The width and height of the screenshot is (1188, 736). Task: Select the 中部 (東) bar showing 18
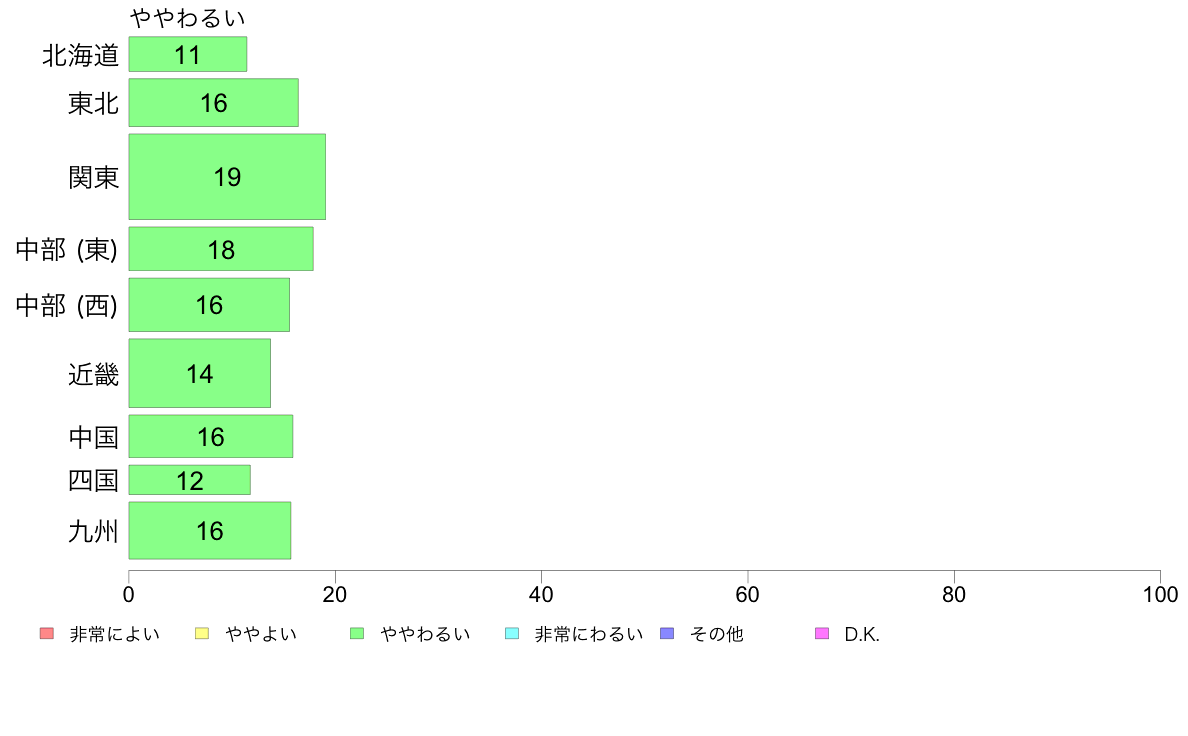point(221,249)
